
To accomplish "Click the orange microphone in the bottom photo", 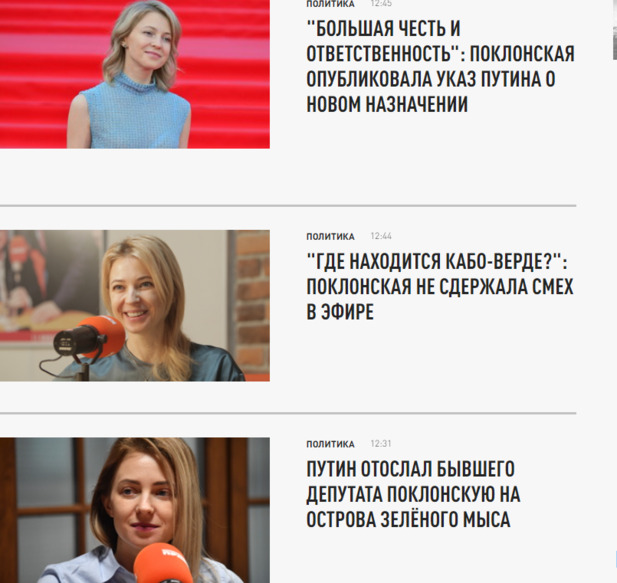I will [162, 563].
